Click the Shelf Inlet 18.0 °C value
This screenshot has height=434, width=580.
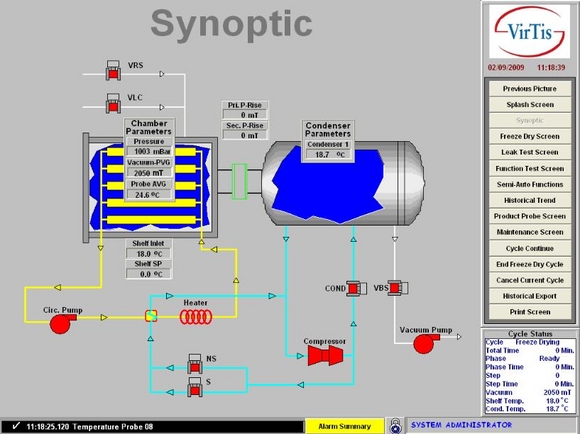coord(149,254)
